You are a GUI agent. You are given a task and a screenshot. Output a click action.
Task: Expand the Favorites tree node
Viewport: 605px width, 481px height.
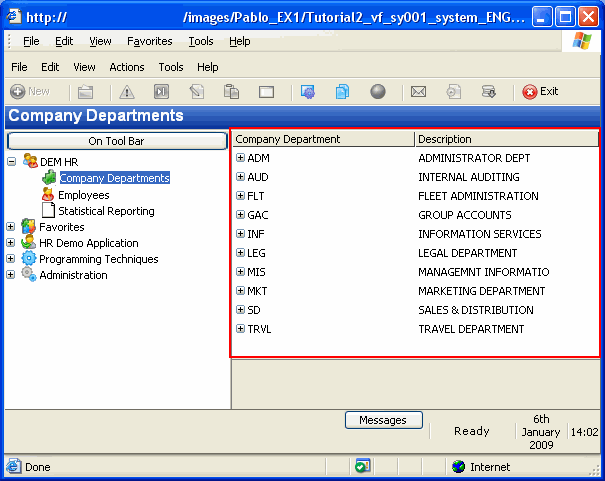click(11, 227)
